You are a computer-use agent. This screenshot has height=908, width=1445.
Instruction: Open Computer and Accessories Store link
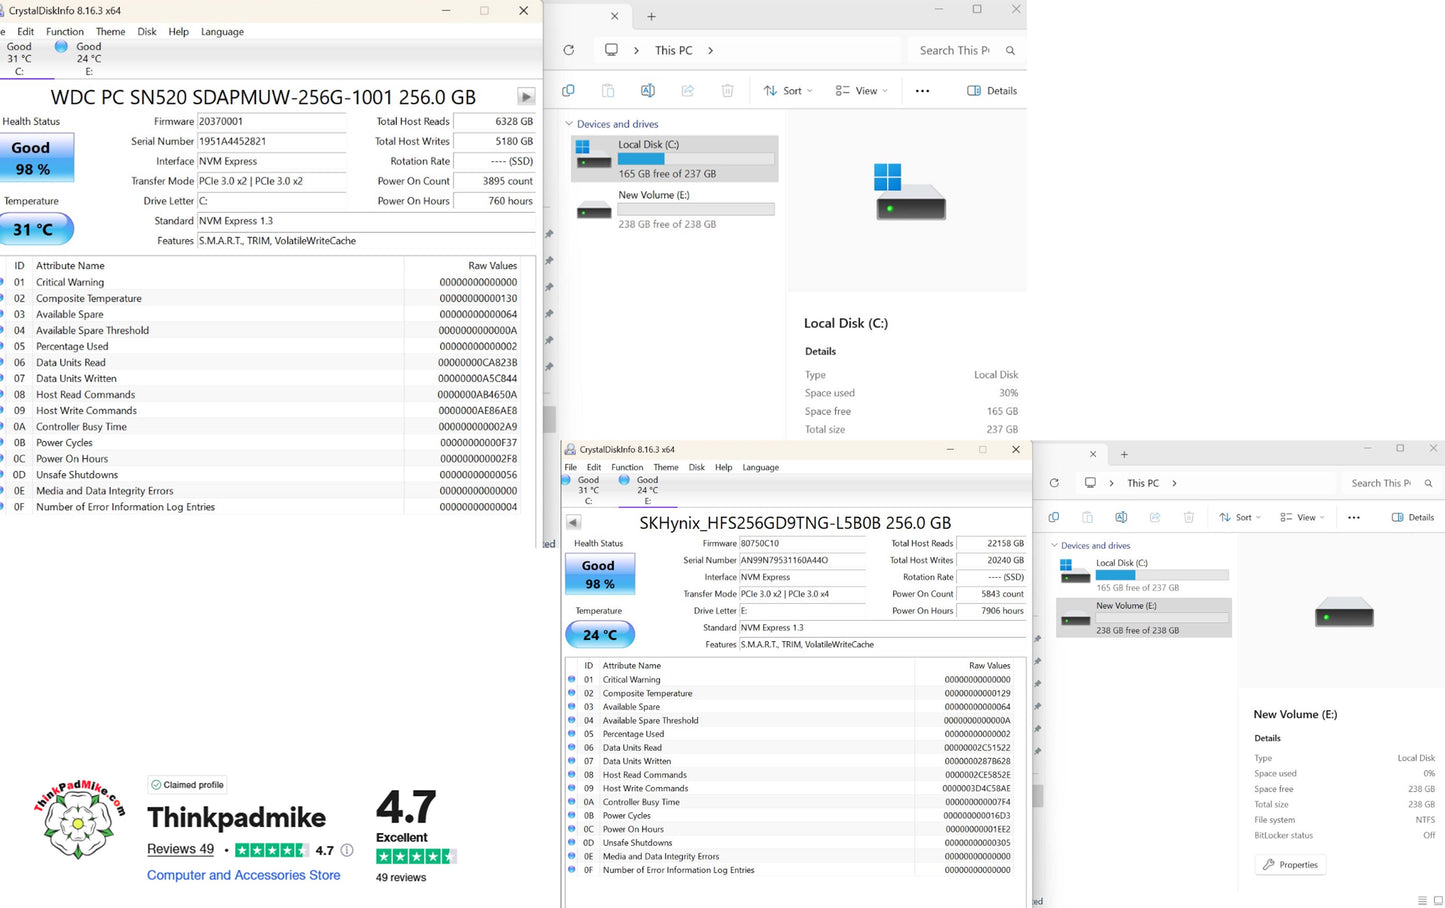coord(243,875)
